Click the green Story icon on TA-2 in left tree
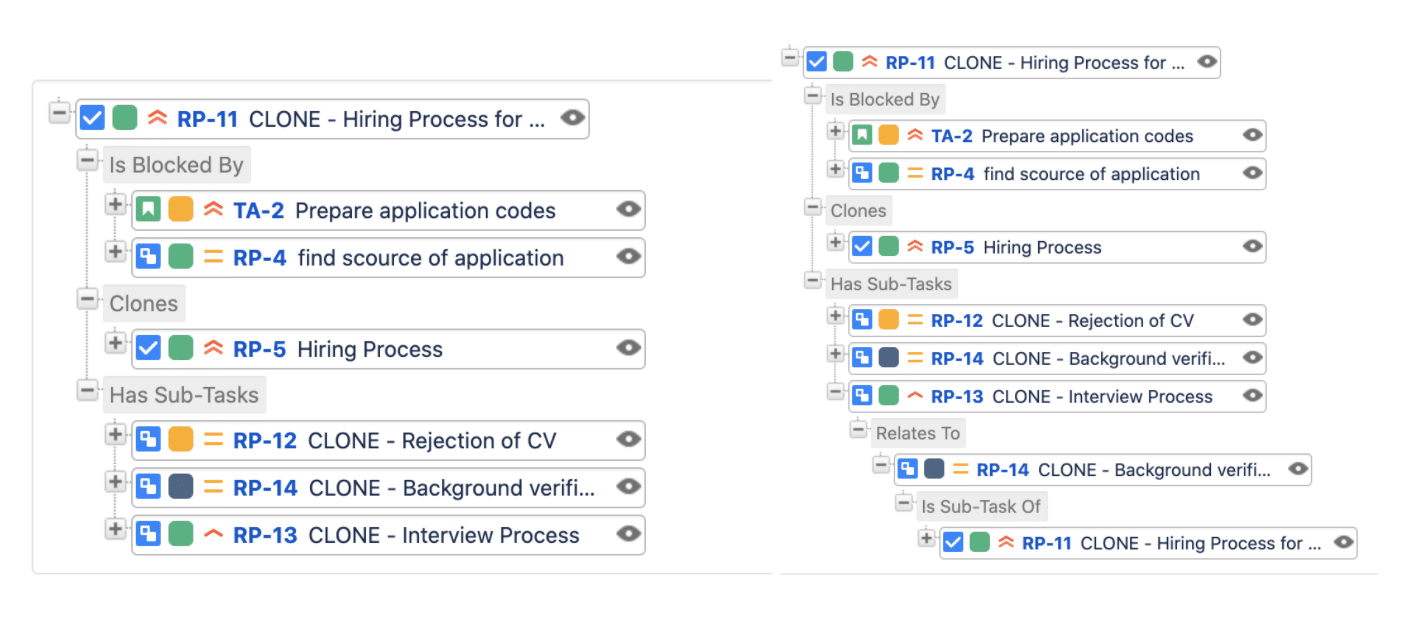This screenshot has height=624, width=1426. tap(148, 210)
